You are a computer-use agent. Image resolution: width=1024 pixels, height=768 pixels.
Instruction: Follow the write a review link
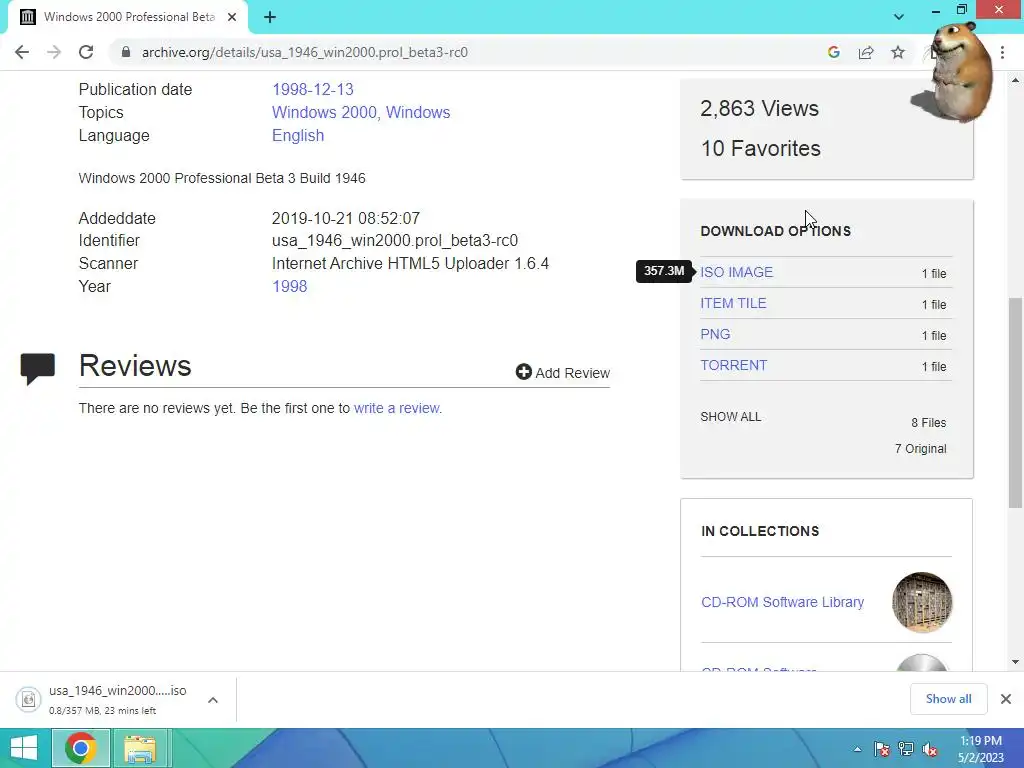coord(398,408)
